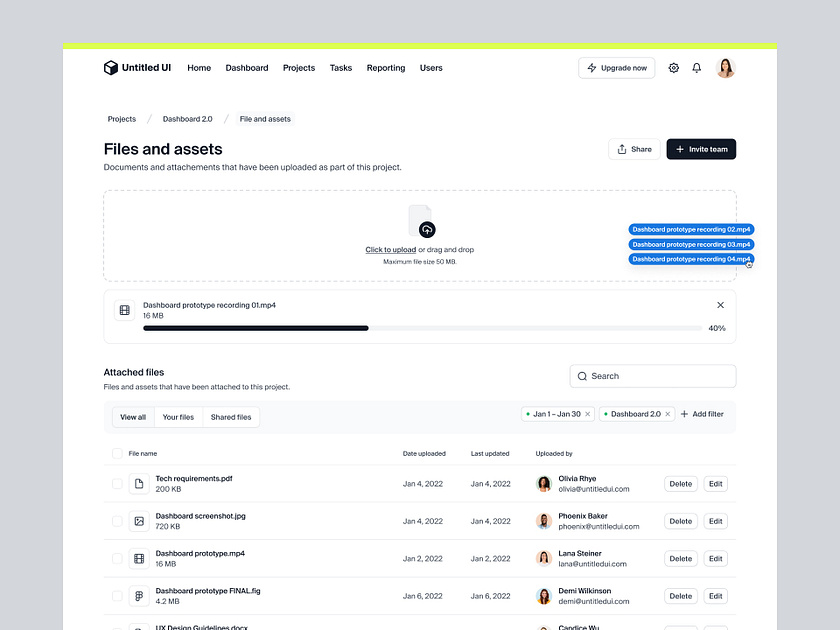Click the video file icon beside Dashboard prototype.mp4
Screen dimensions: 840x630
click(x=138, y=558)
